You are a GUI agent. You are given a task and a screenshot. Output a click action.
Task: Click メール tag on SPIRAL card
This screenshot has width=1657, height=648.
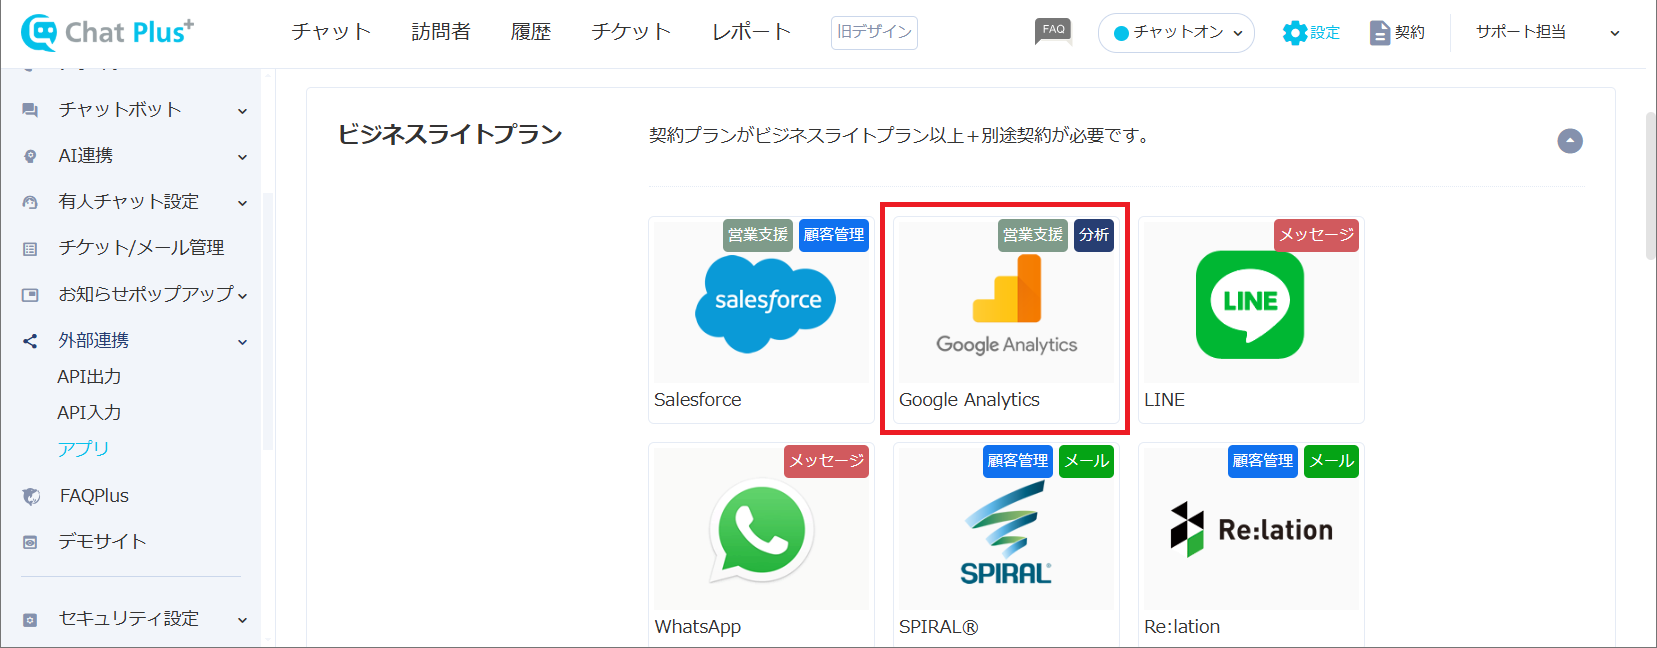coord(1087,461)
